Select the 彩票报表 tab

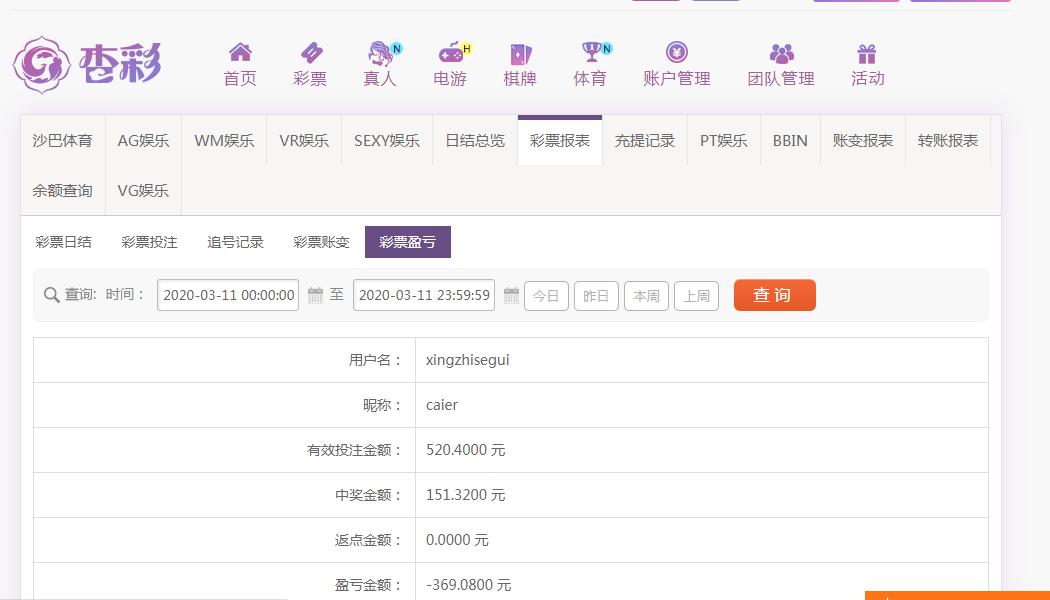560,141
